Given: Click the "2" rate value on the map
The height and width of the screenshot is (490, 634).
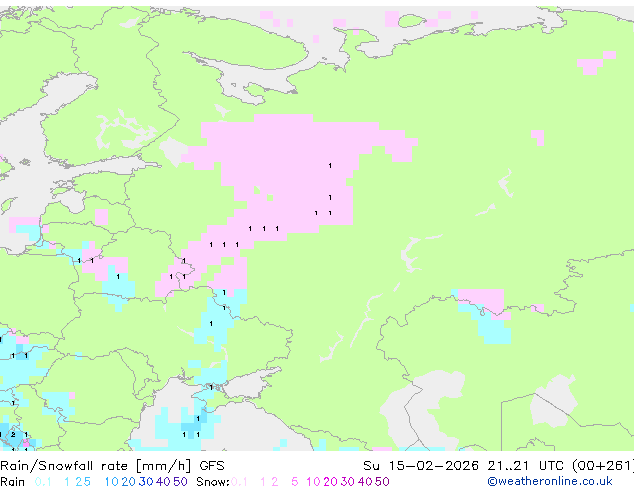Looking at the screenshot, I should (13, 435).
